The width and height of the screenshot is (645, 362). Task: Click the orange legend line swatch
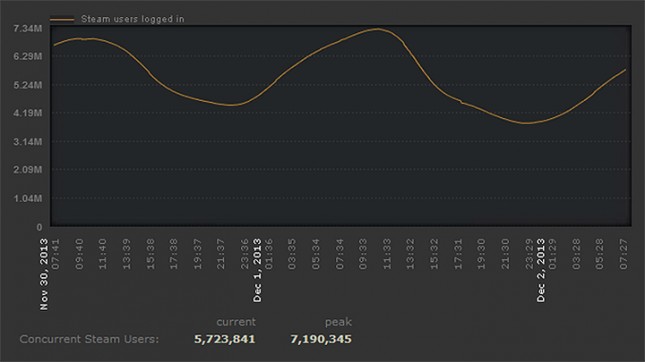[x=62, y=19]
